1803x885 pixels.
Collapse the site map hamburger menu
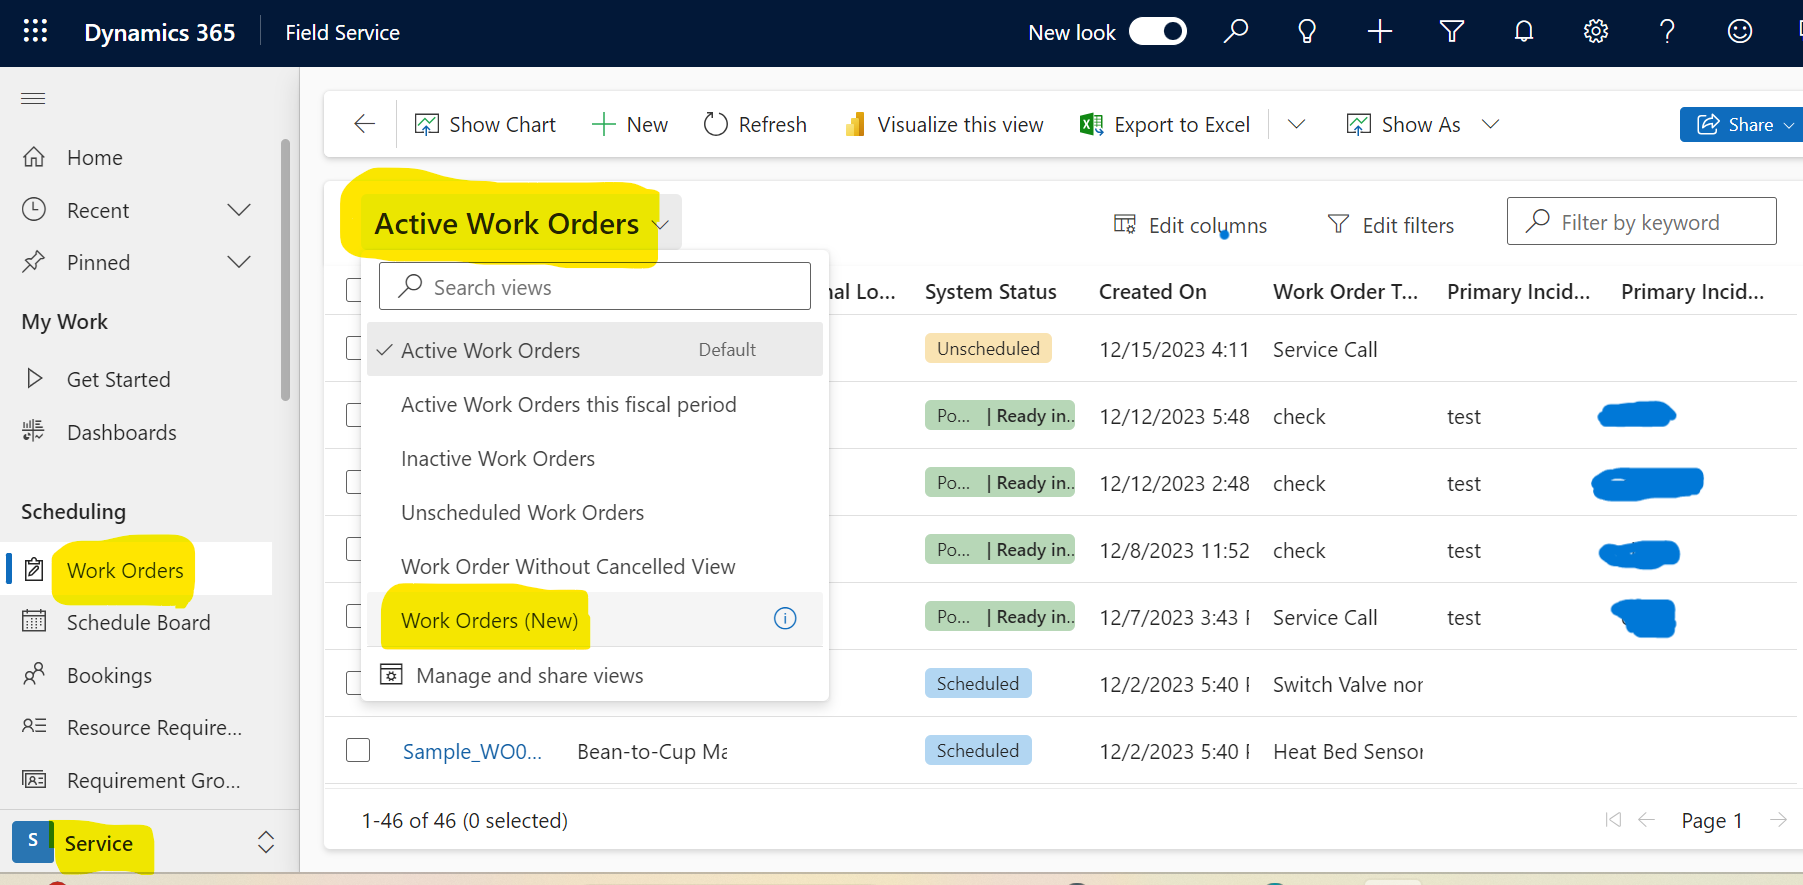pyautogui.click(x=33, y=98)
